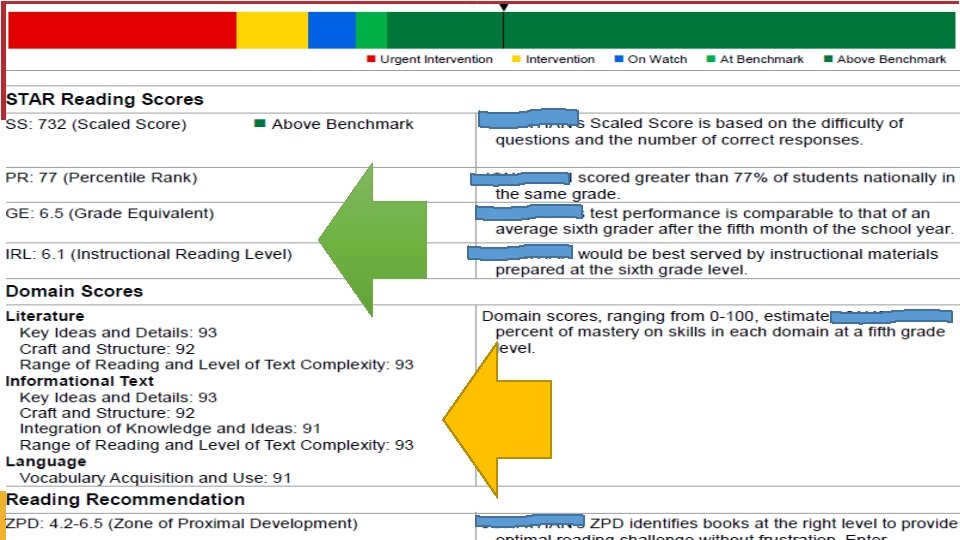Click the Above Benchmark legend label
Viewport: 960px width, 540px height.
click(891, 59)
